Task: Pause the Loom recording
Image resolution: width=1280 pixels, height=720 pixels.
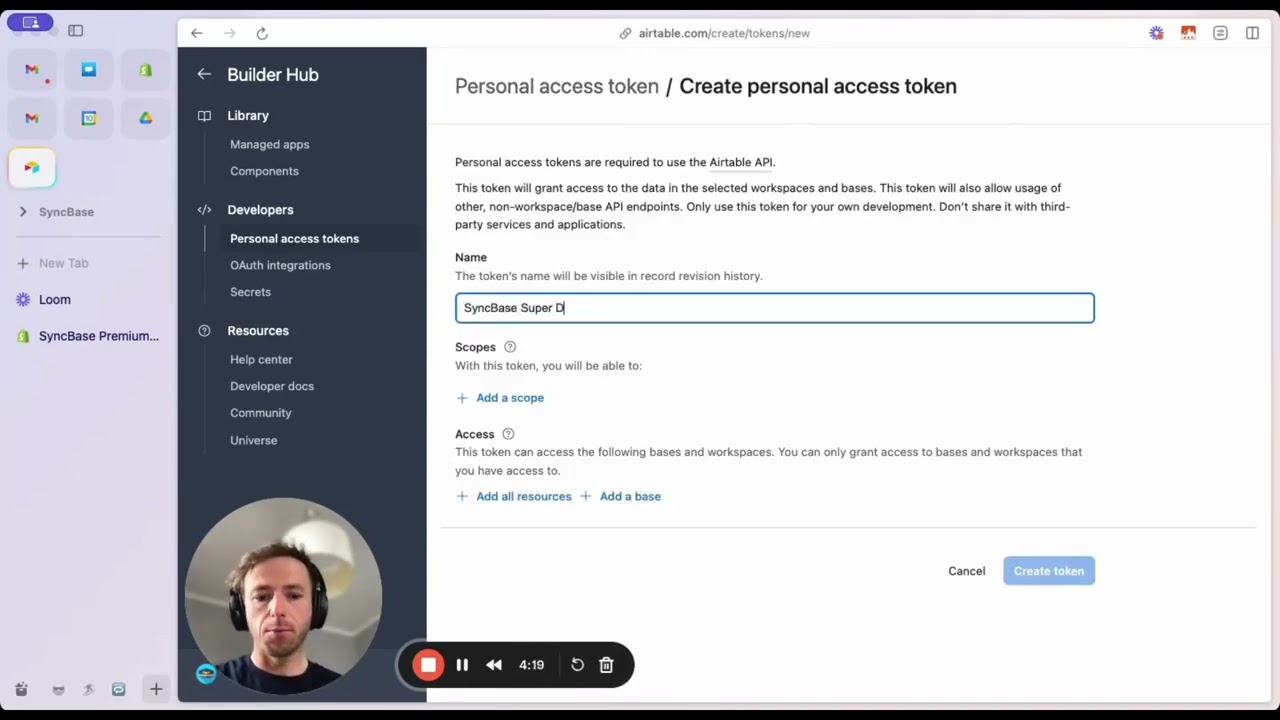Action: 462,665
